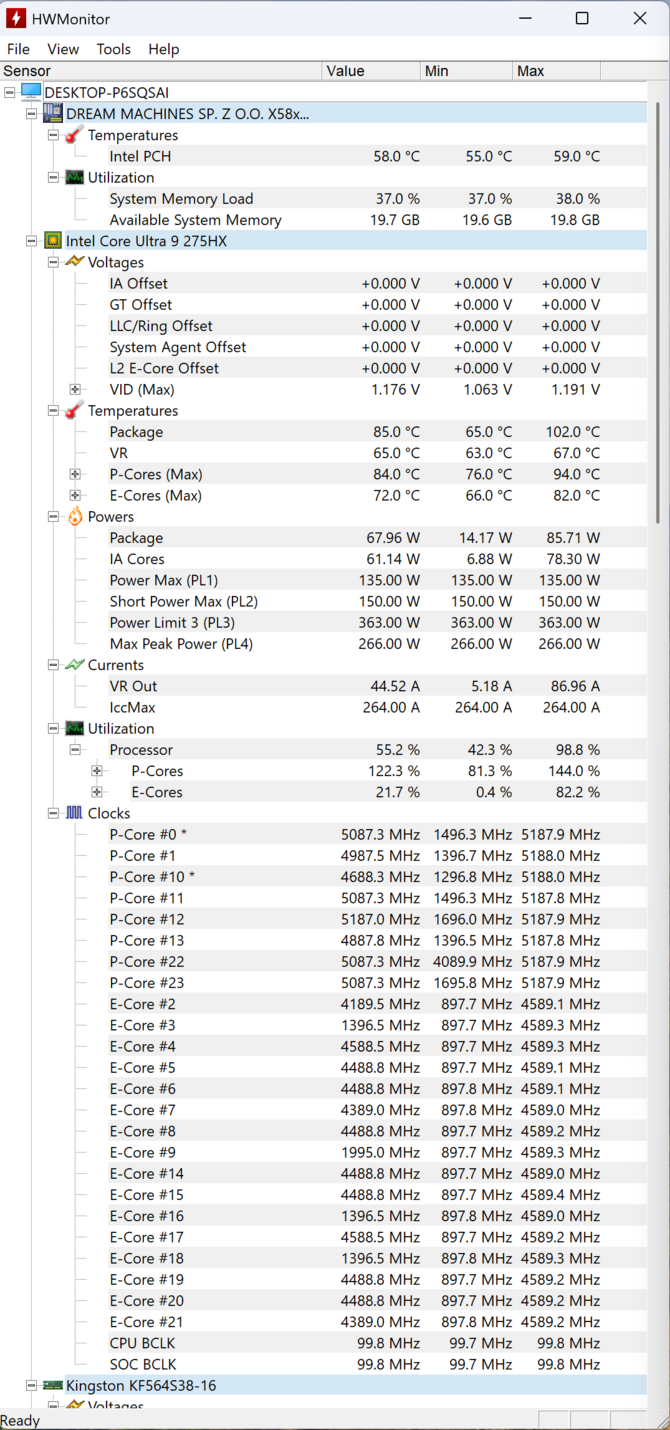Open the View menu
This screenshot has width=670, height=1430.
(x=63, y=49)
